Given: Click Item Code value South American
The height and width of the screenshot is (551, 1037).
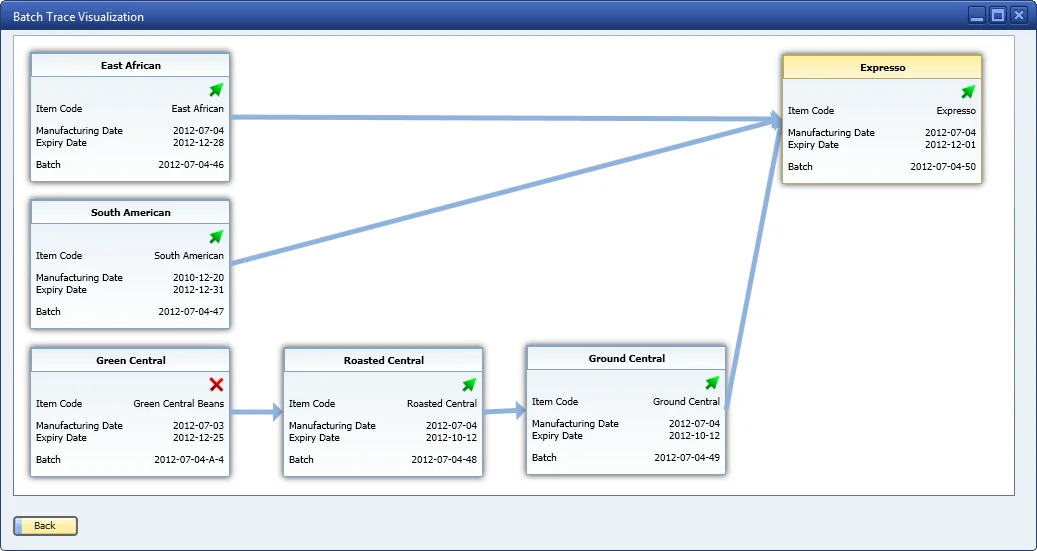Looking at the screenshot, I should 189,255.
